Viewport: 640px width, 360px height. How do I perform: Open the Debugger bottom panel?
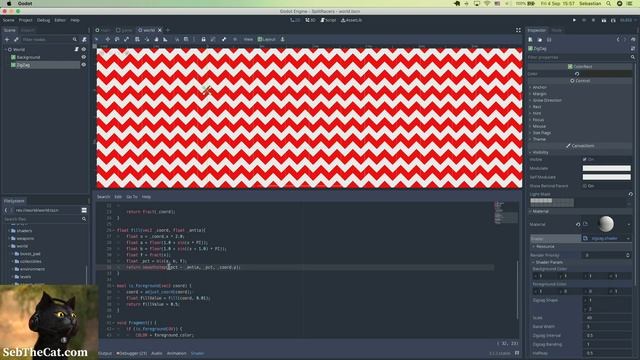(131, 353)
